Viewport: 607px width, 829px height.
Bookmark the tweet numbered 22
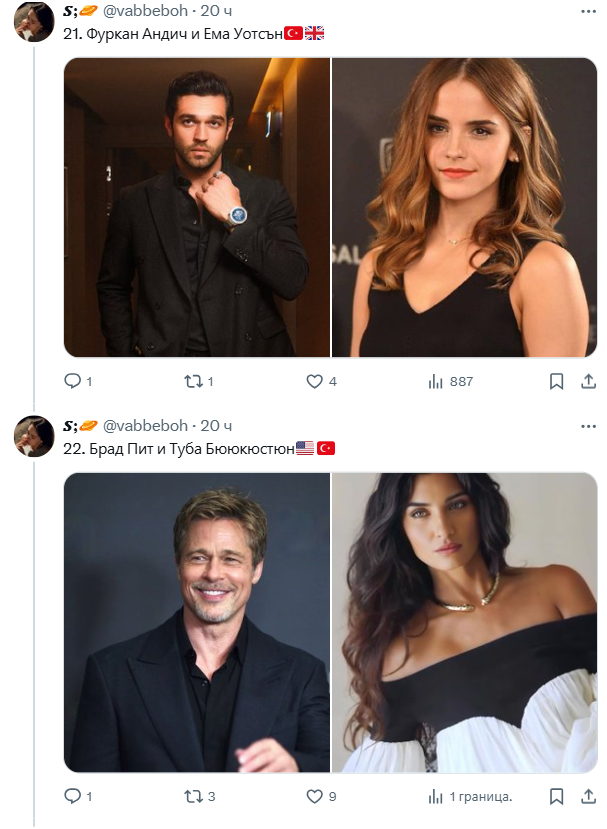[x=558, y=797]
